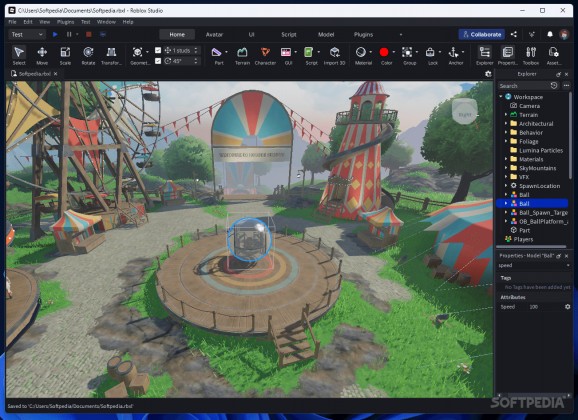578x420 pixels.
Task: Open the notifications bell
Action: pyautogui.click(x=550, y=34)
